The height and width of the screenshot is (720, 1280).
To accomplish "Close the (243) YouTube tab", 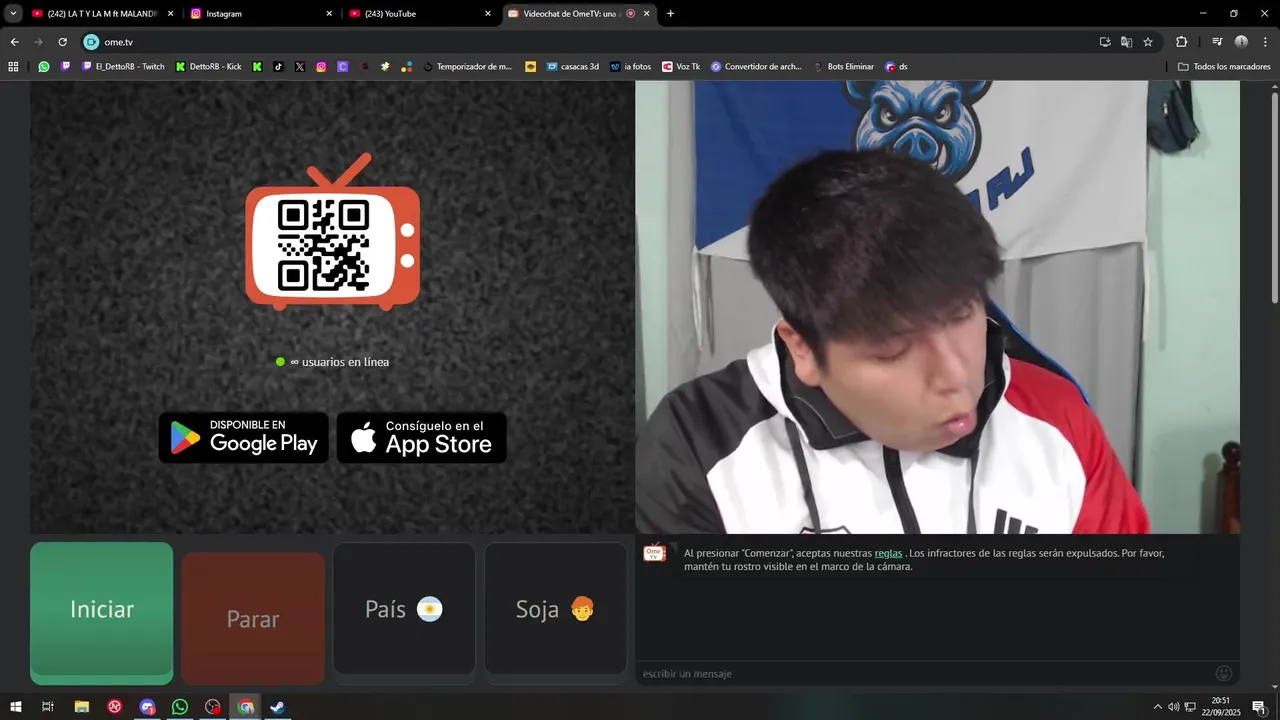I will click(488, 14).
